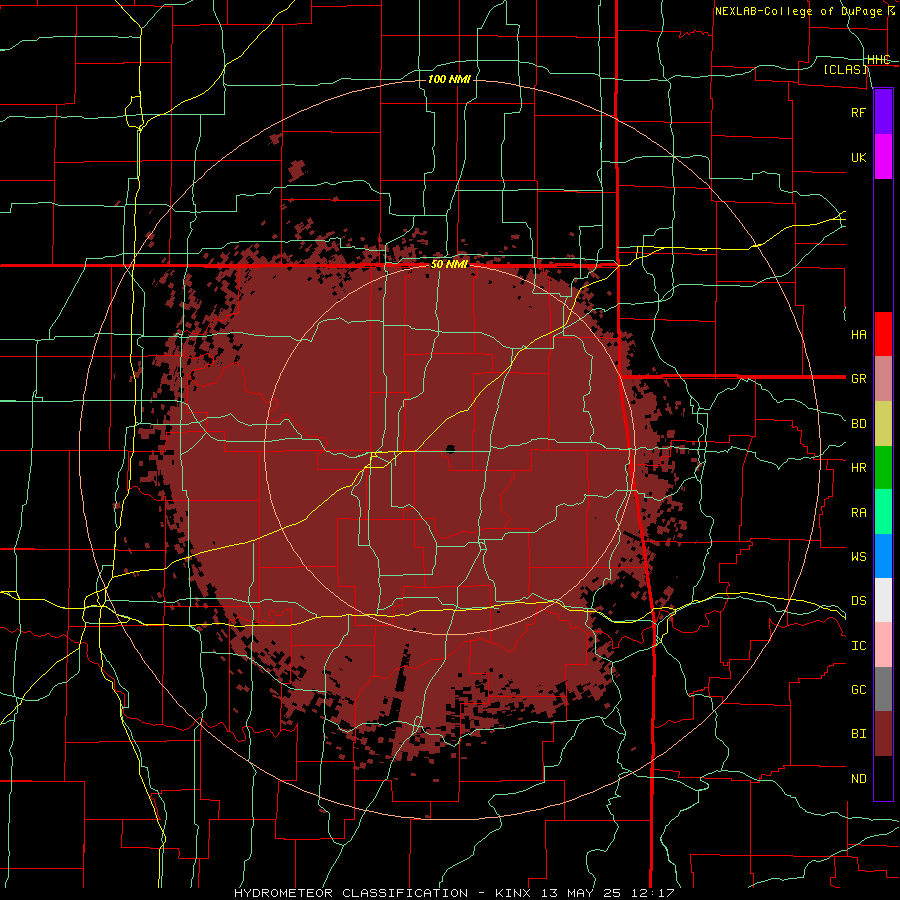Click the NEXLAB-College of DuPage text

[798, 11]
